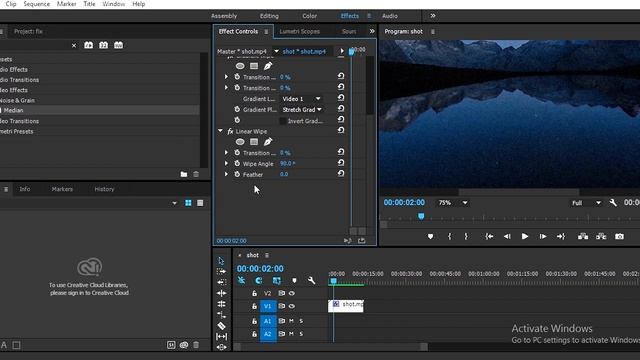640x360 pixels.
Task: Open the Window menu
Action: [x=113, y=4]
